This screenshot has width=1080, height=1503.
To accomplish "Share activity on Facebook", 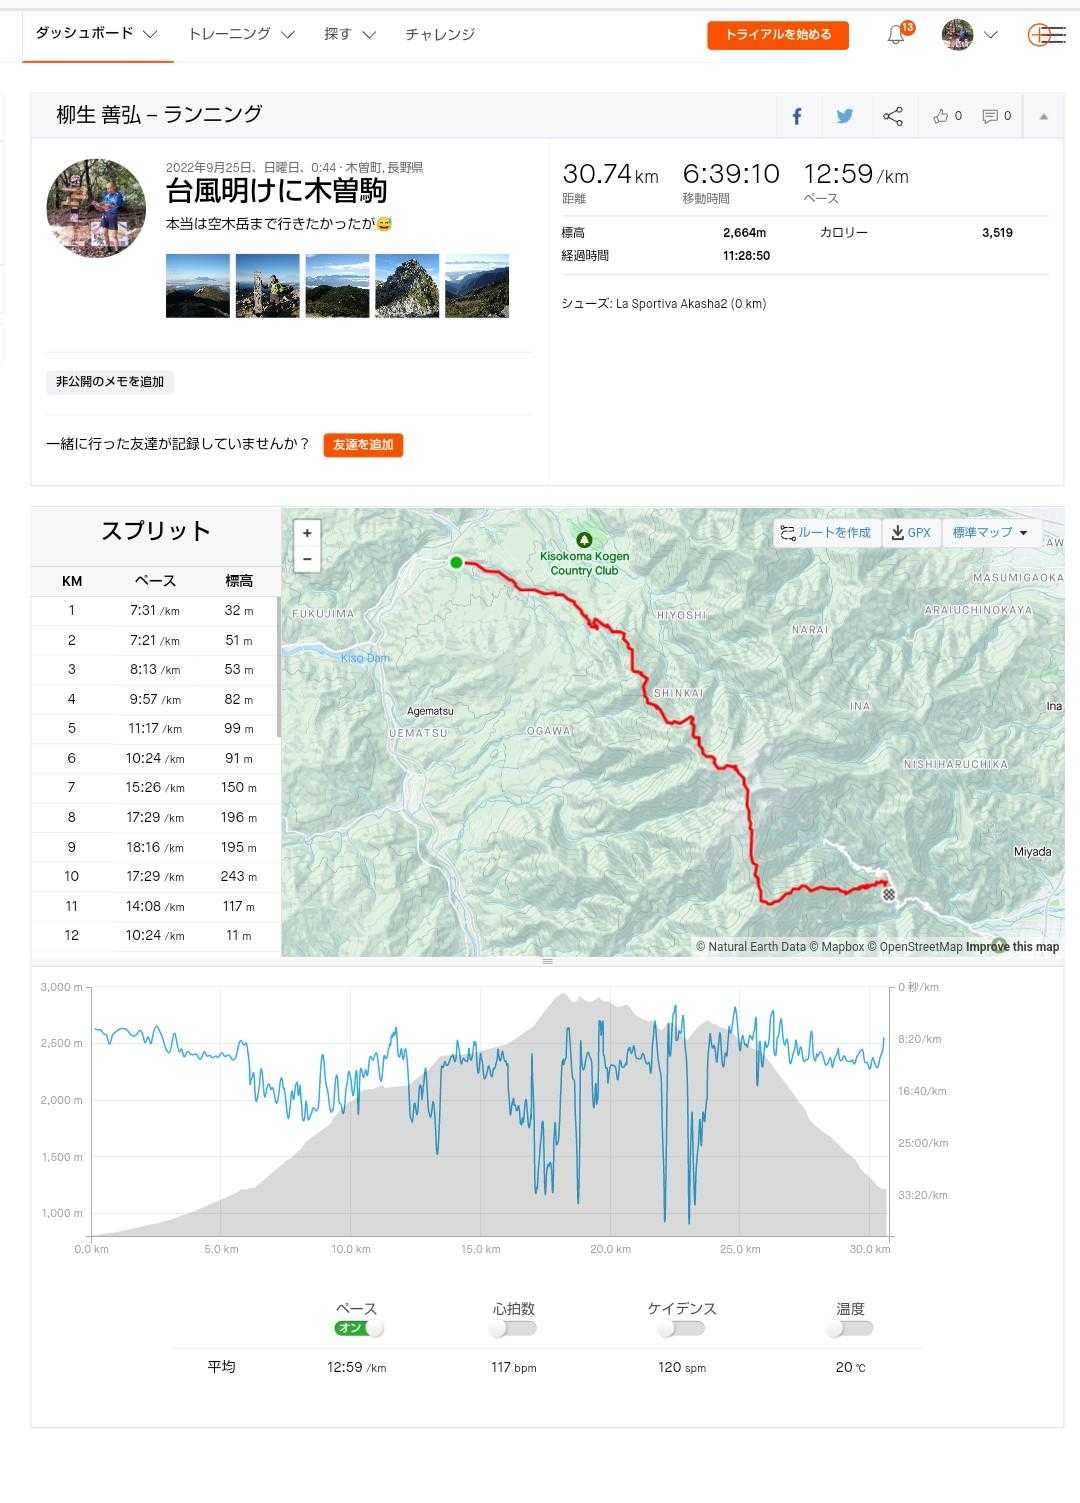I will 797,117.
